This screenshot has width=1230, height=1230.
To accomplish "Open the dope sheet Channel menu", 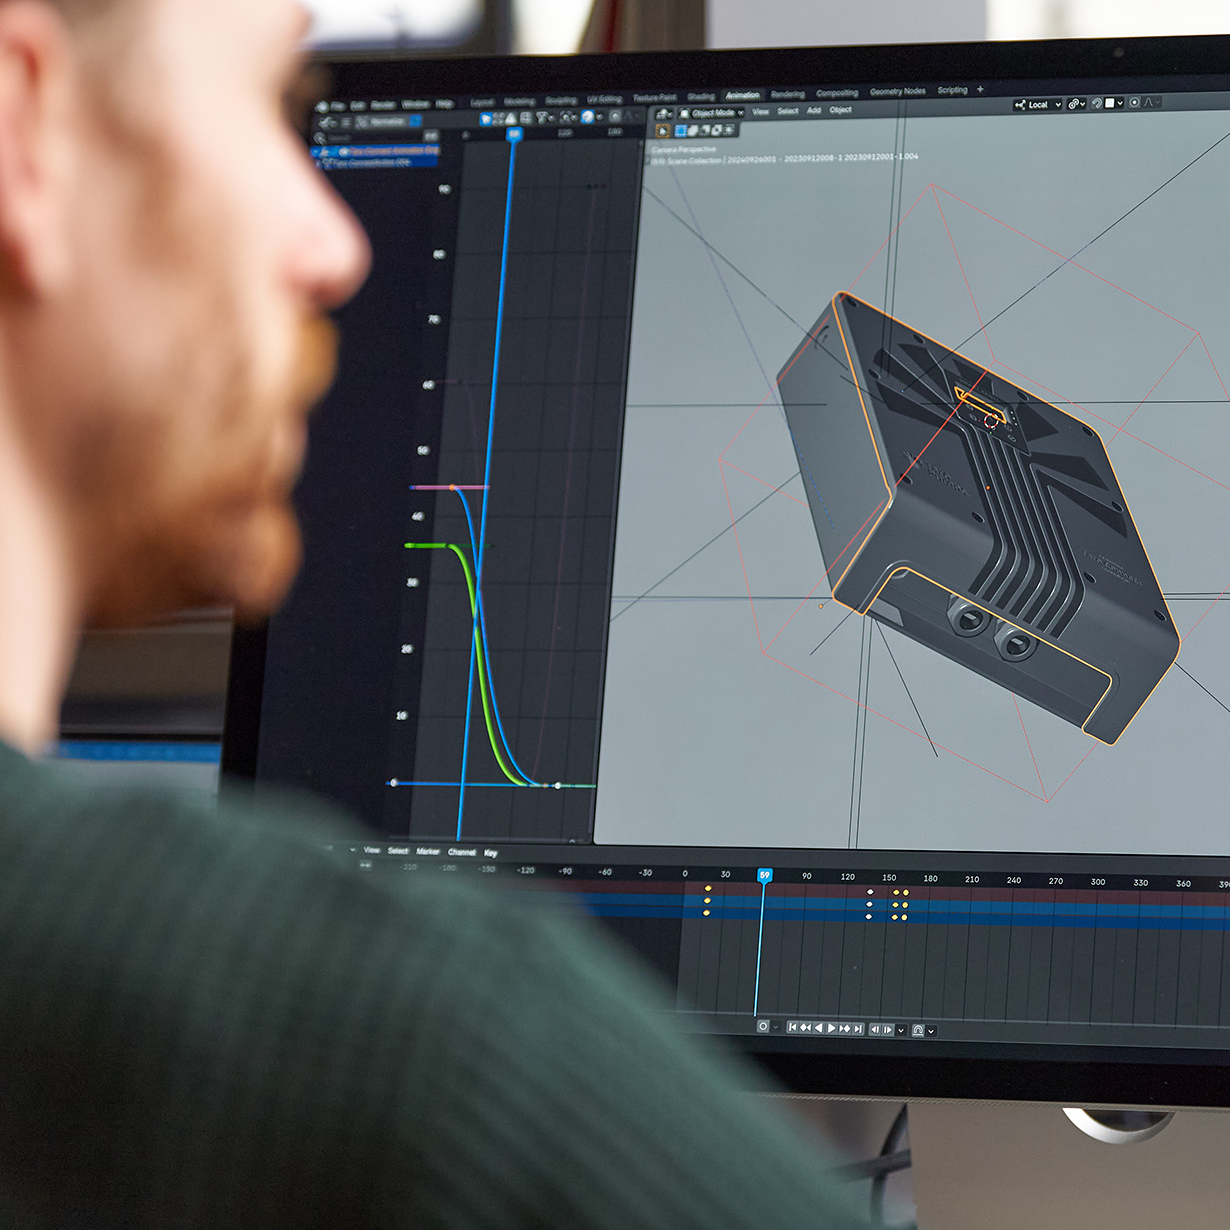I will [462, 852].
